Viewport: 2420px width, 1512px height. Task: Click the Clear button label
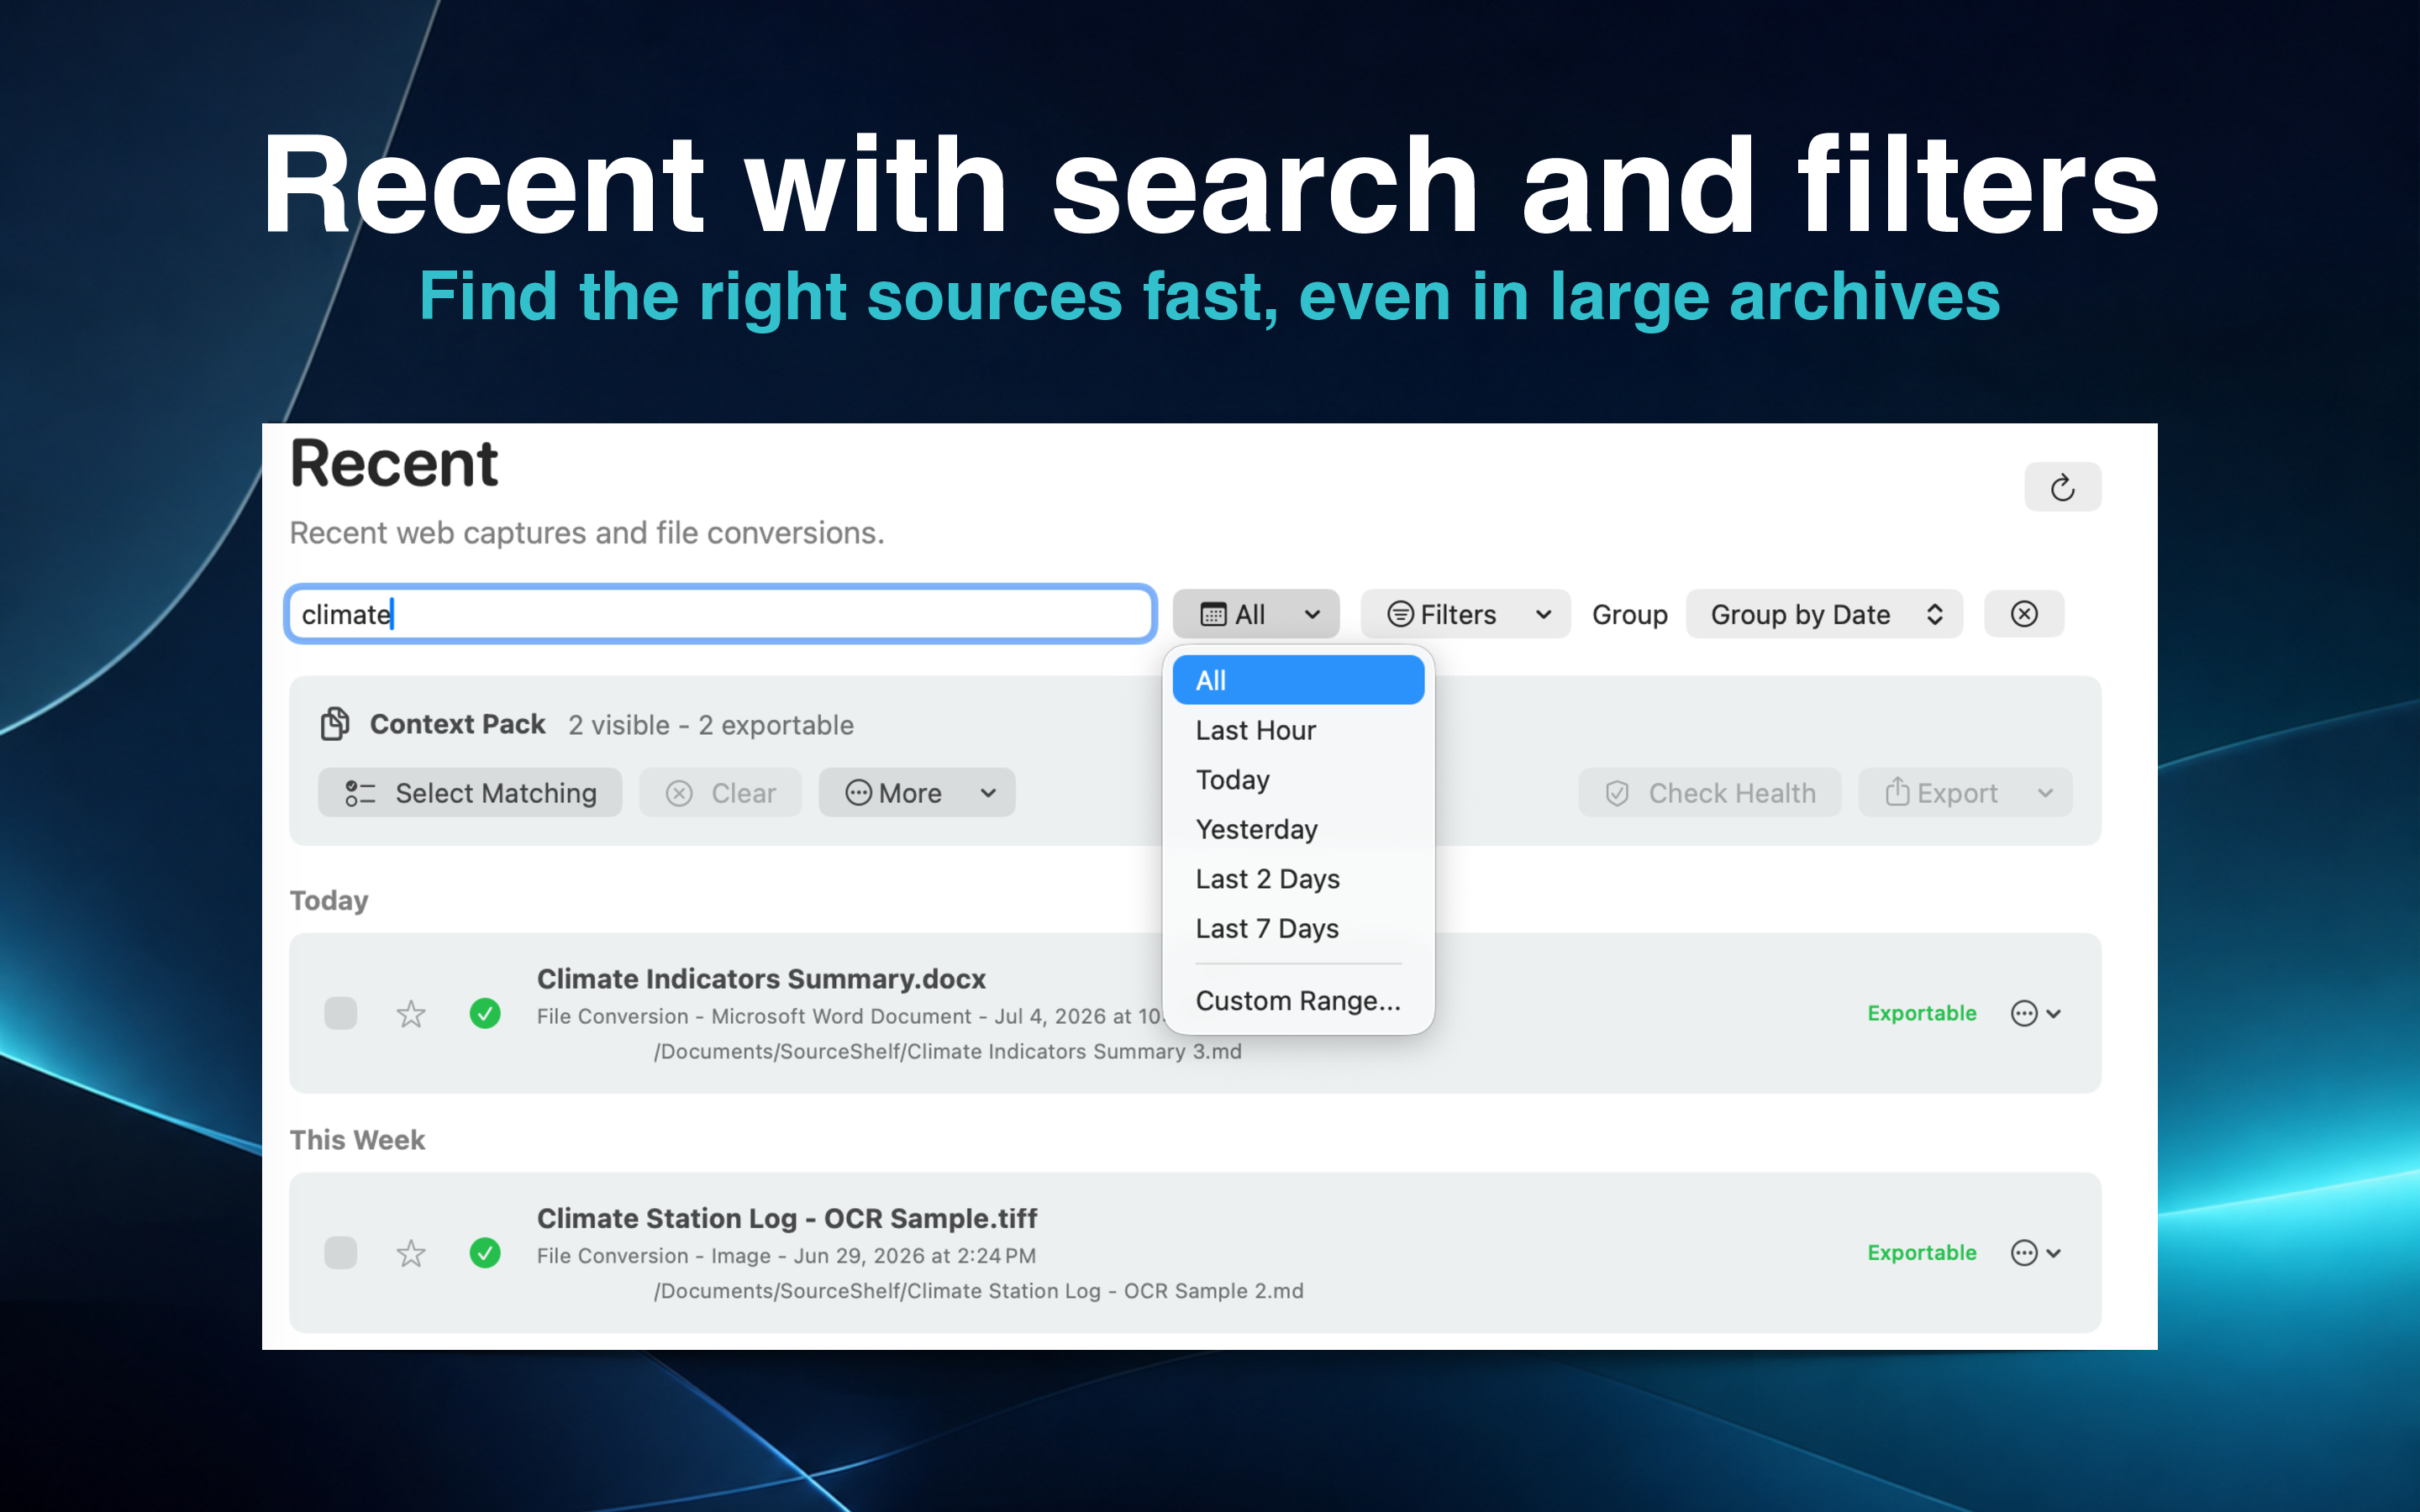point(743,793)
